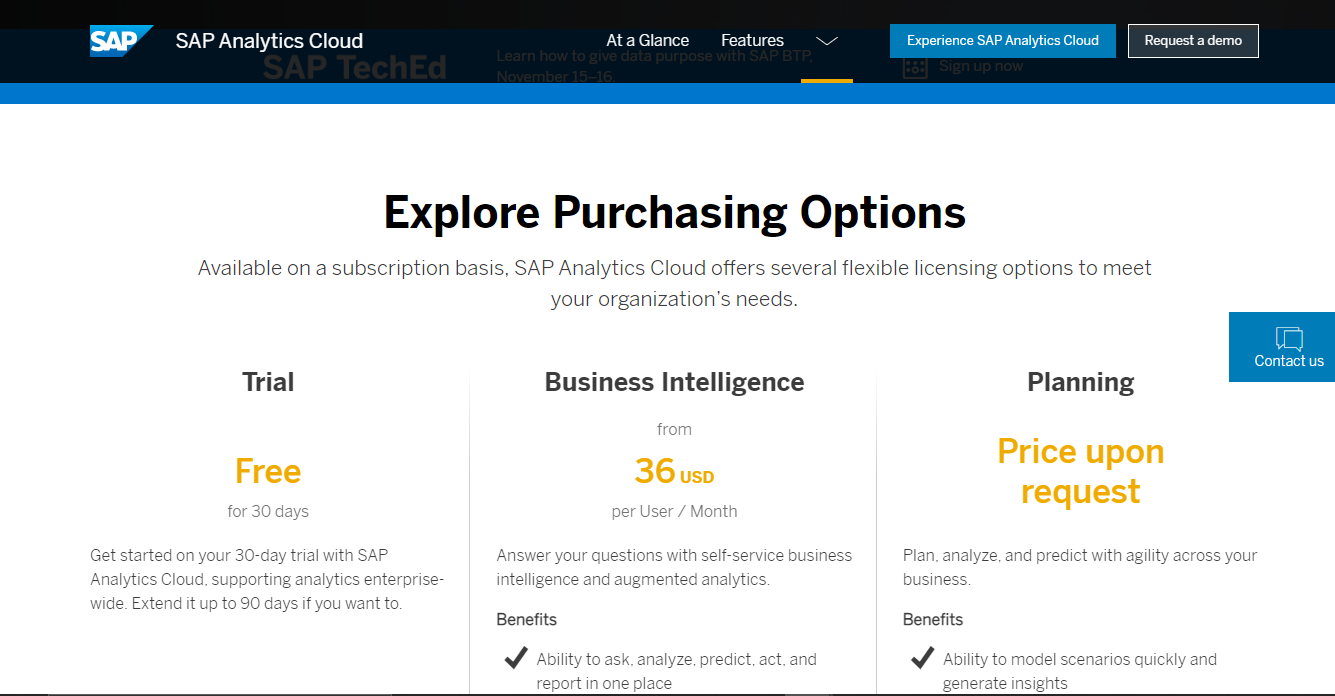
Task: Click the SAP TechEd banner title
Action: 354,68
